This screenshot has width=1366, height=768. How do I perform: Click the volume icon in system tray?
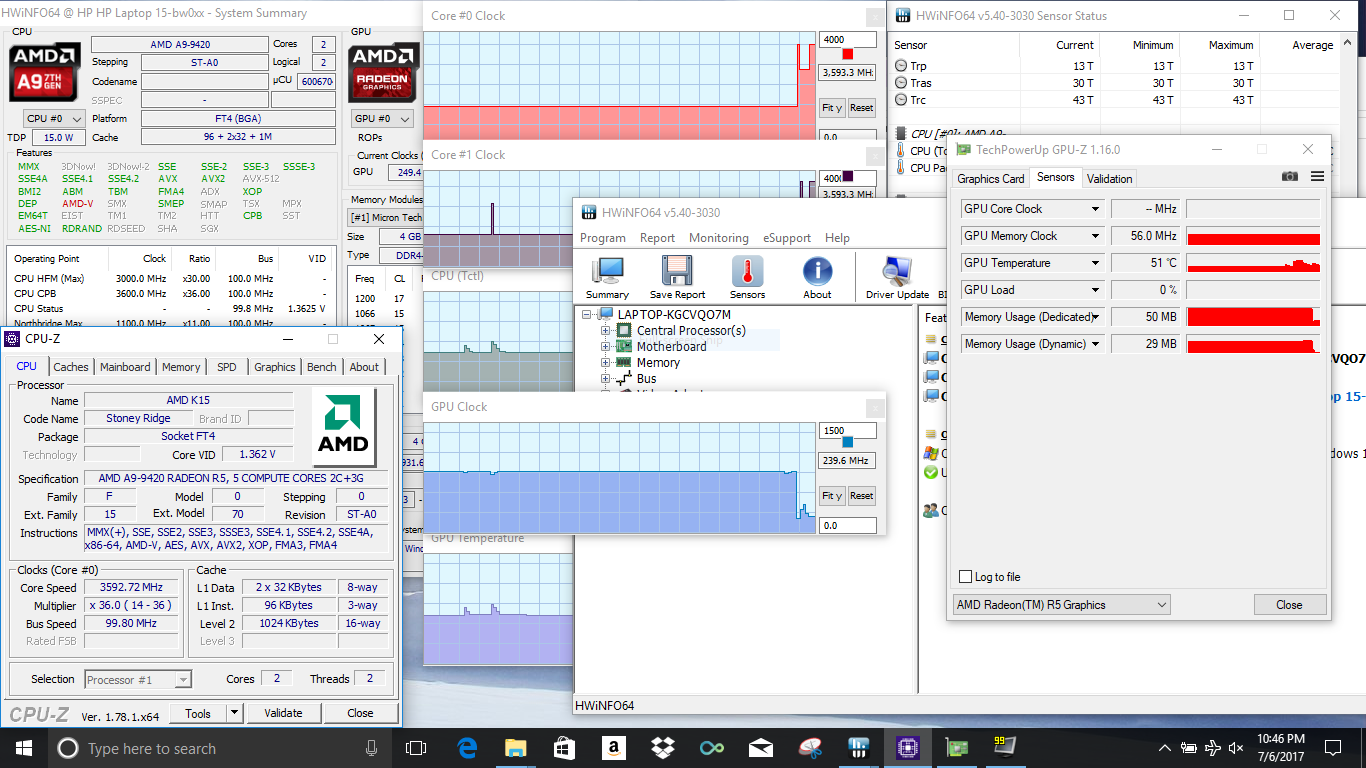tap(1237, 748)
